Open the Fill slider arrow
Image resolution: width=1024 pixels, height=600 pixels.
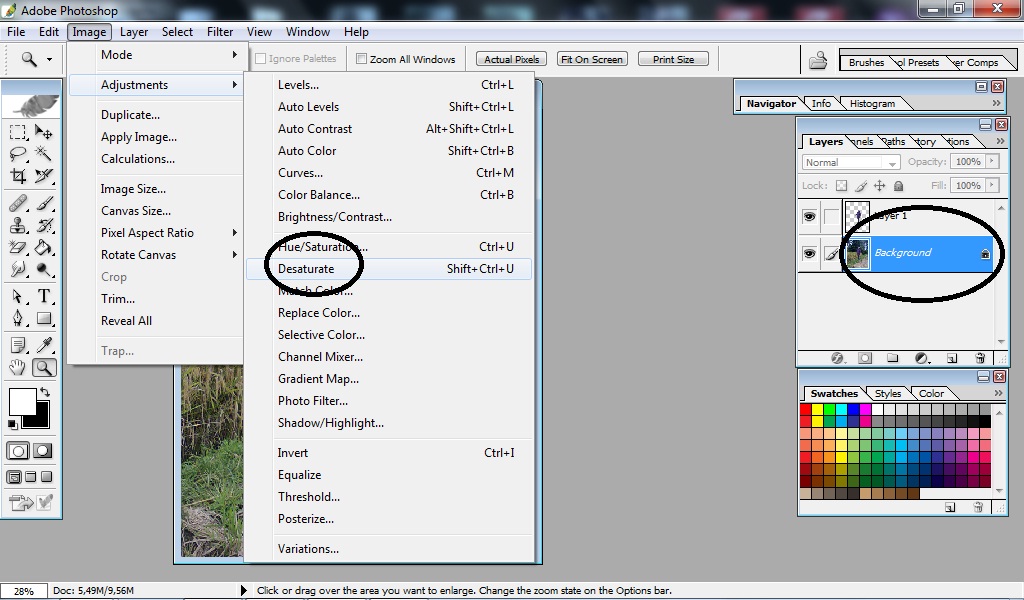click(x=992, y=185)
